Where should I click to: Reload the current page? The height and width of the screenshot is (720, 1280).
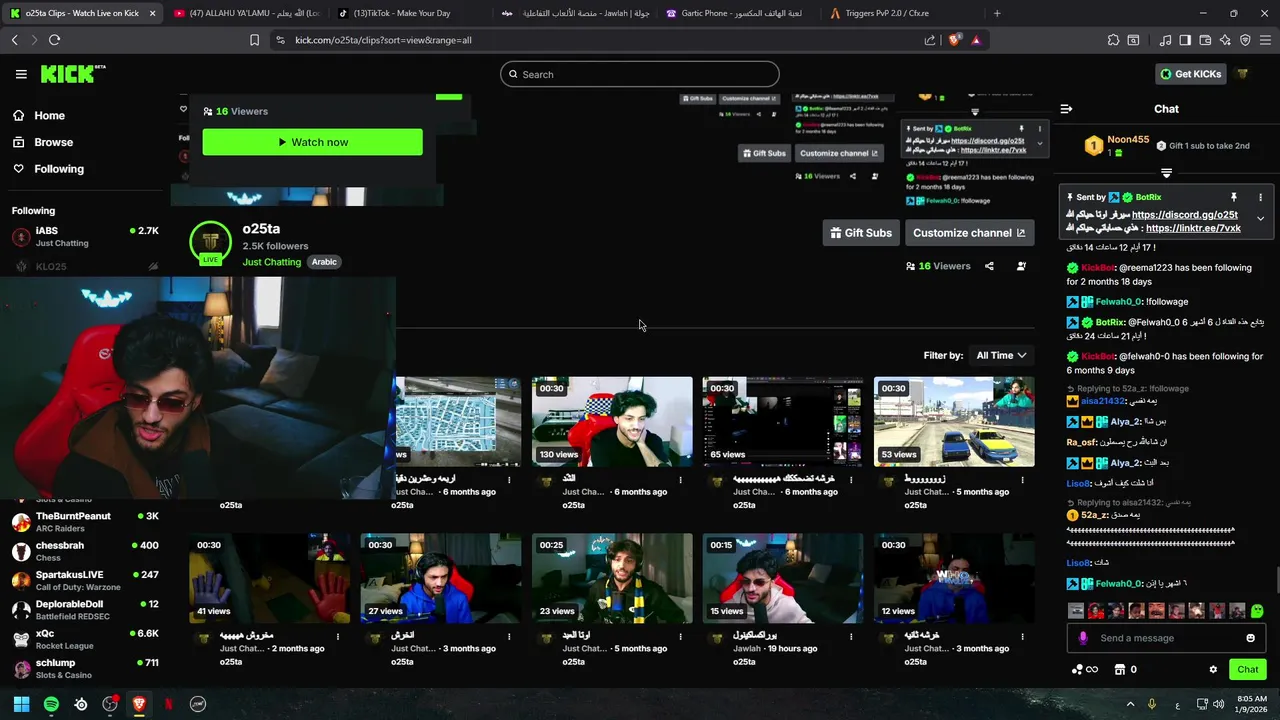(x=54, y=40)
